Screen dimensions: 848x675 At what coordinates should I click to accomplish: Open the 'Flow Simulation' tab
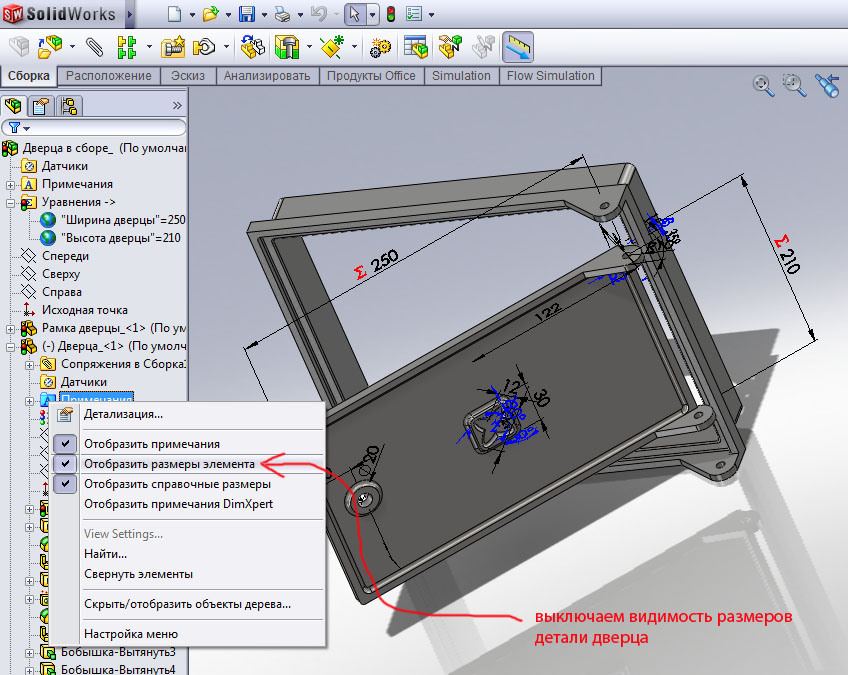(x=550, y=76)
